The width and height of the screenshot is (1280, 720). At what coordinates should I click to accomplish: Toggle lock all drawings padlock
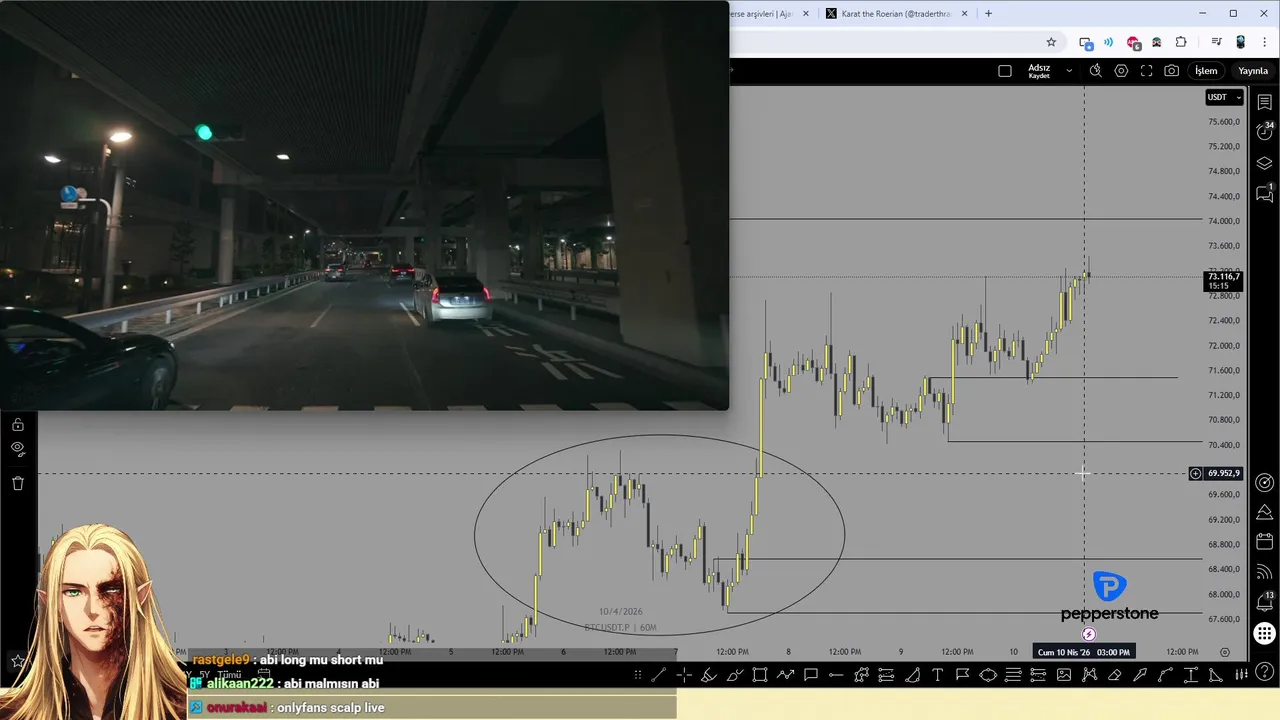tap(18, 424)
